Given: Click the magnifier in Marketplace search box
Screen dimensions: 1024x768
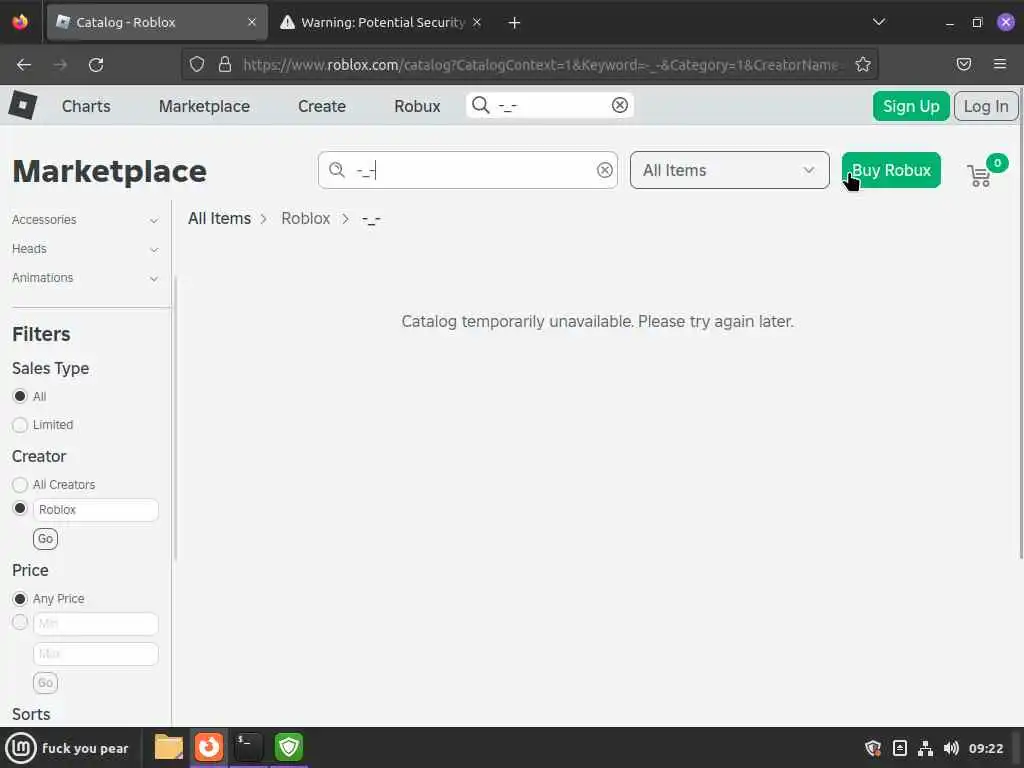Looking at the screenshot, I should coord(336,170).
